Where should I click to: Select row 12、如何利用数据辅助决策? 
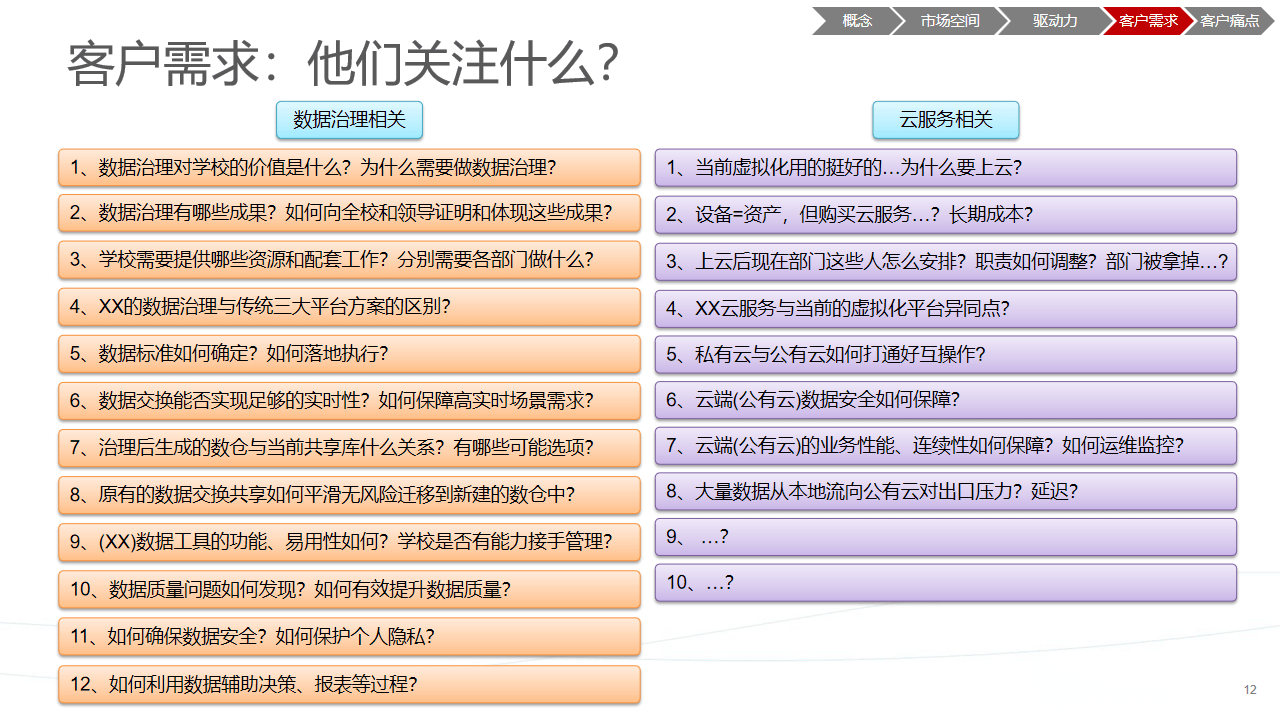(x=349, y=685)
